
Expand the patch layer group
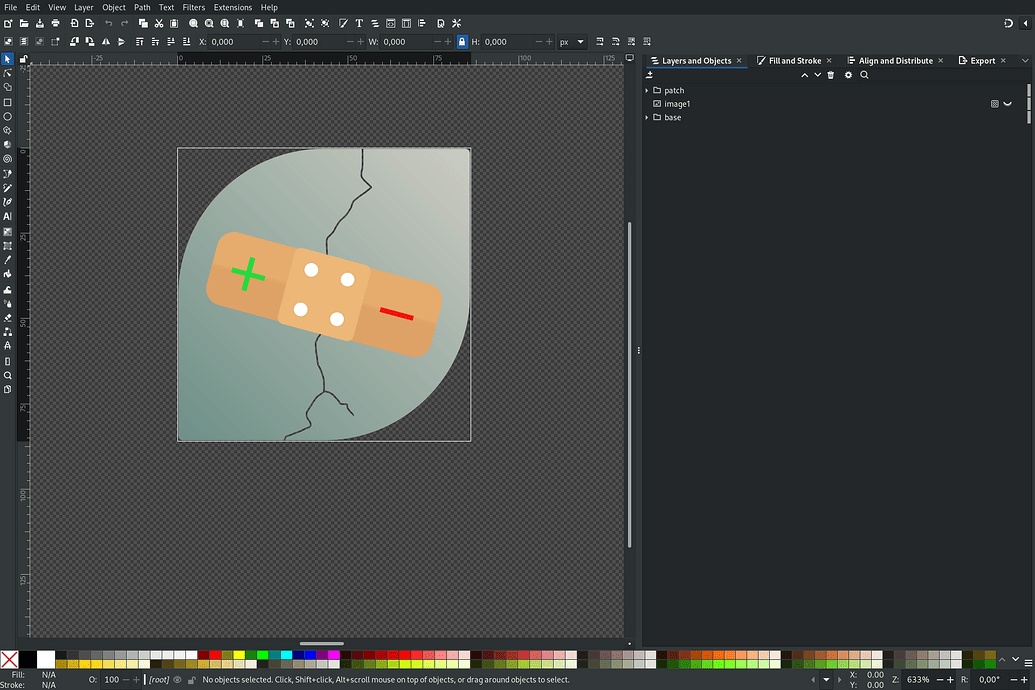pos(647,91)
